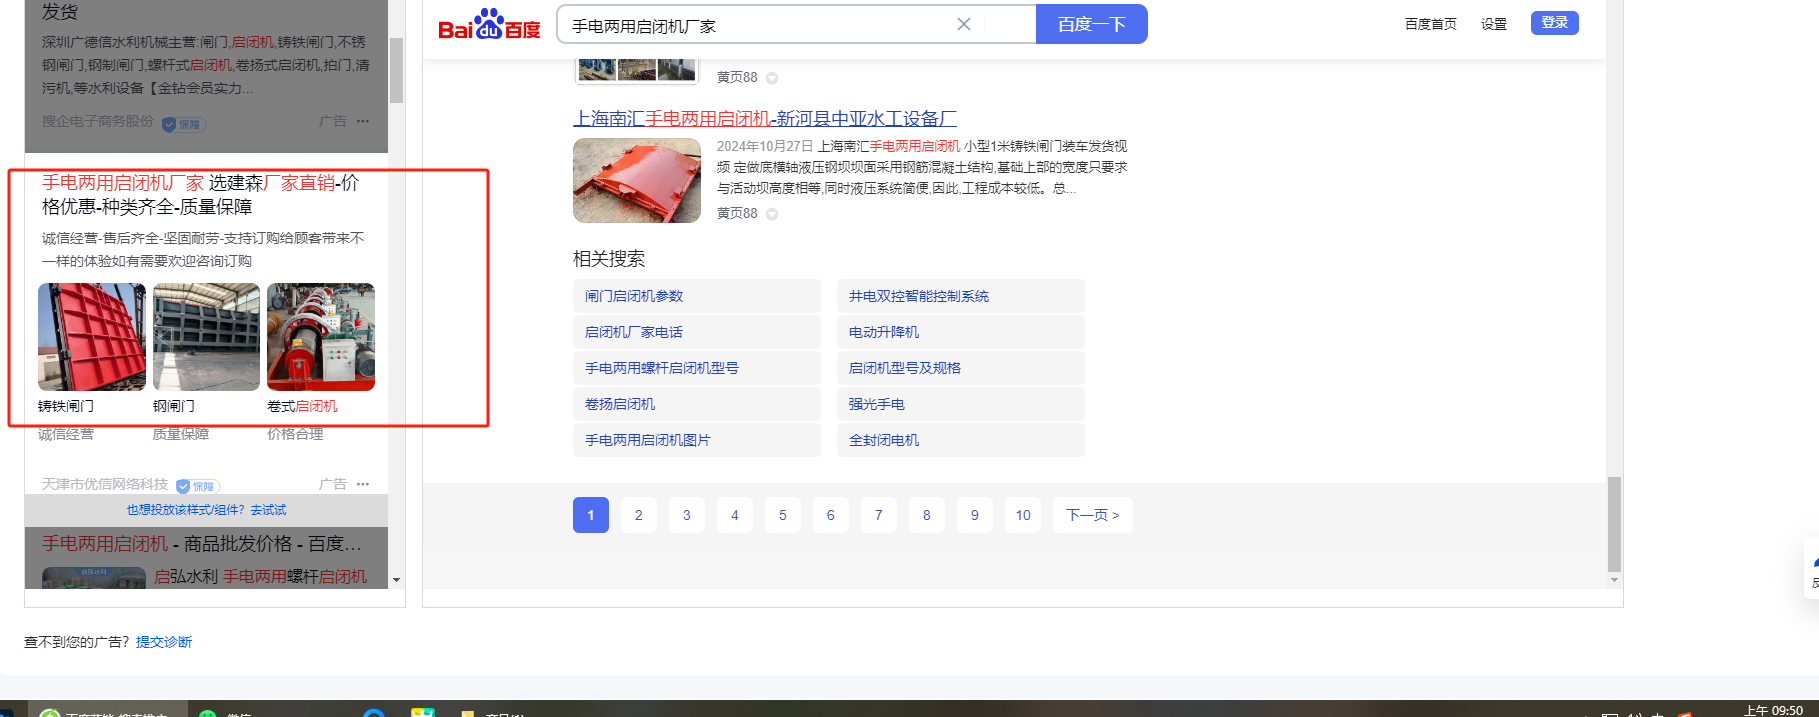The width and height of the screenshot is (1819, 717).
Task: Click the Baidu logo
Action: point(489,25)
